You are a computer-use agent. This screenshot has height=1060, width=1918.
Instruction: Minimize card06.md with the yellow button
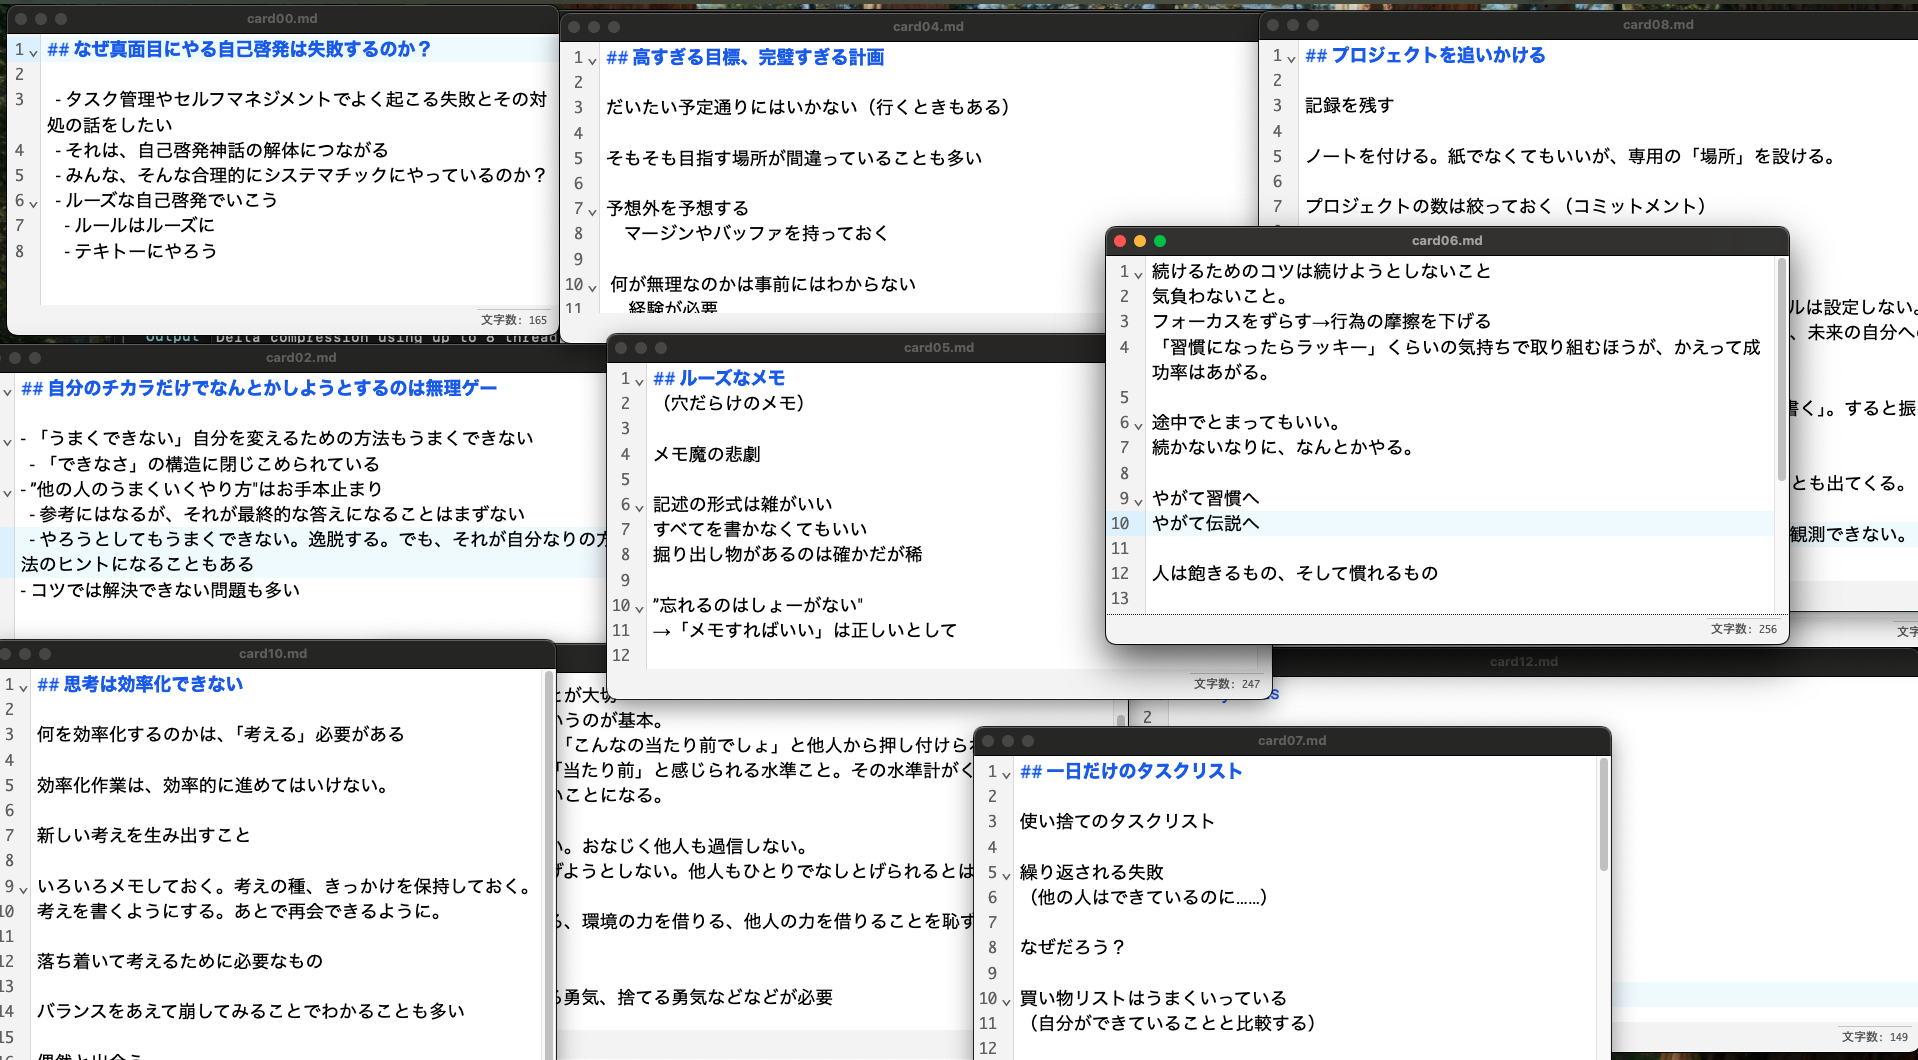[1140, 241]
